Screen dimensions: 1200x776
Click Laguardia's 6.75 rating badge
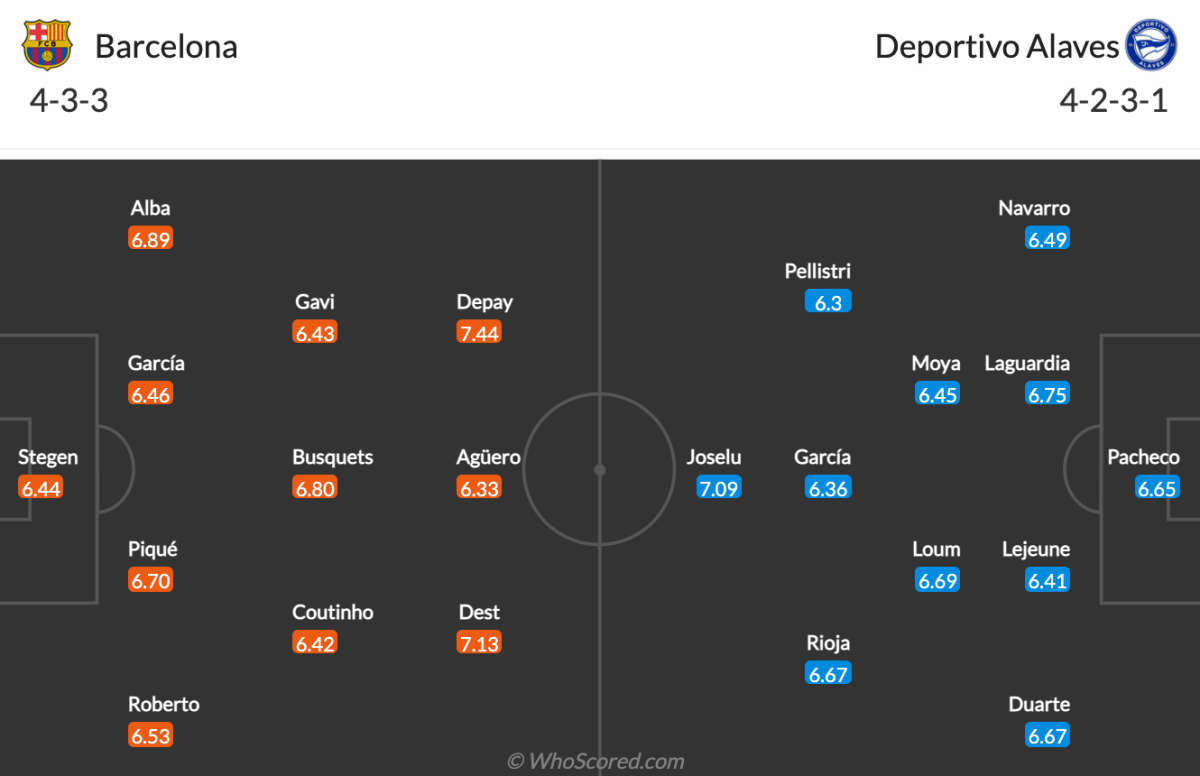pyautogui.click(x=1047, y=394)
